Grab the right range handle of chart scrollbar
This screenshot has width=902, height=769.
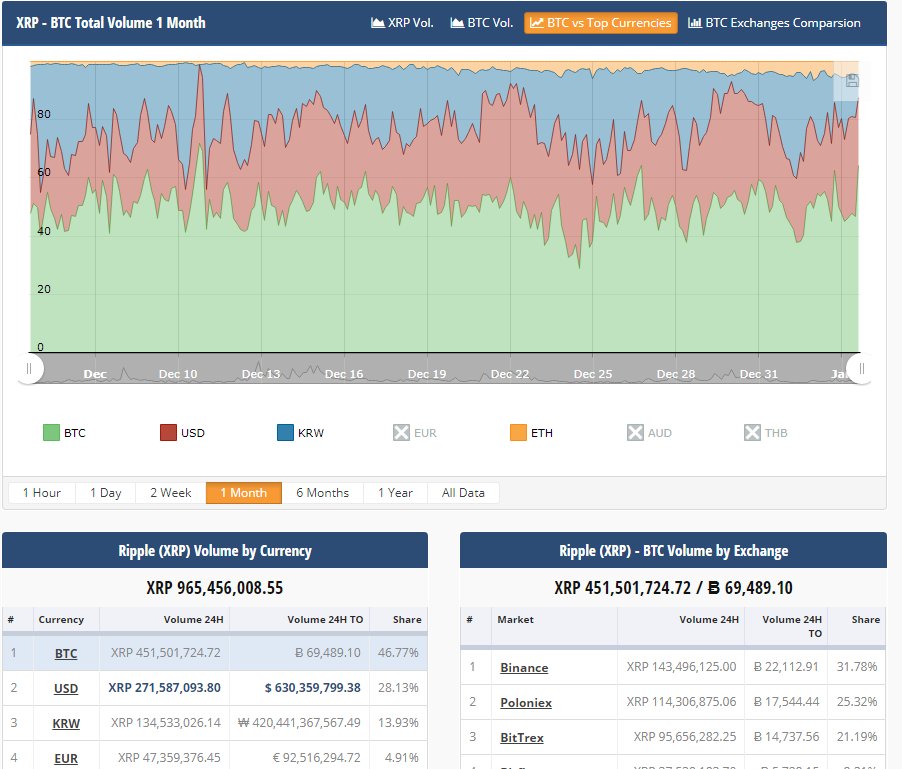click(x=861, y=369)
